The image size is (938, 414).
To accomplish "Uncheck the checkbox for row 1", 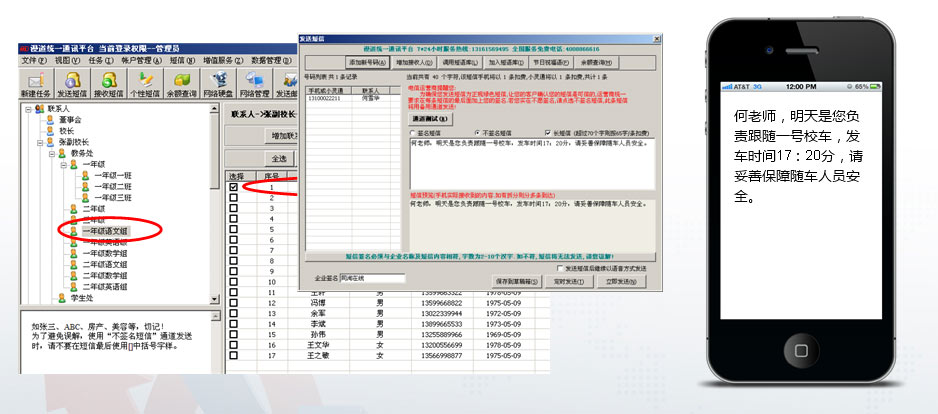I will click(x=233, y=187).
